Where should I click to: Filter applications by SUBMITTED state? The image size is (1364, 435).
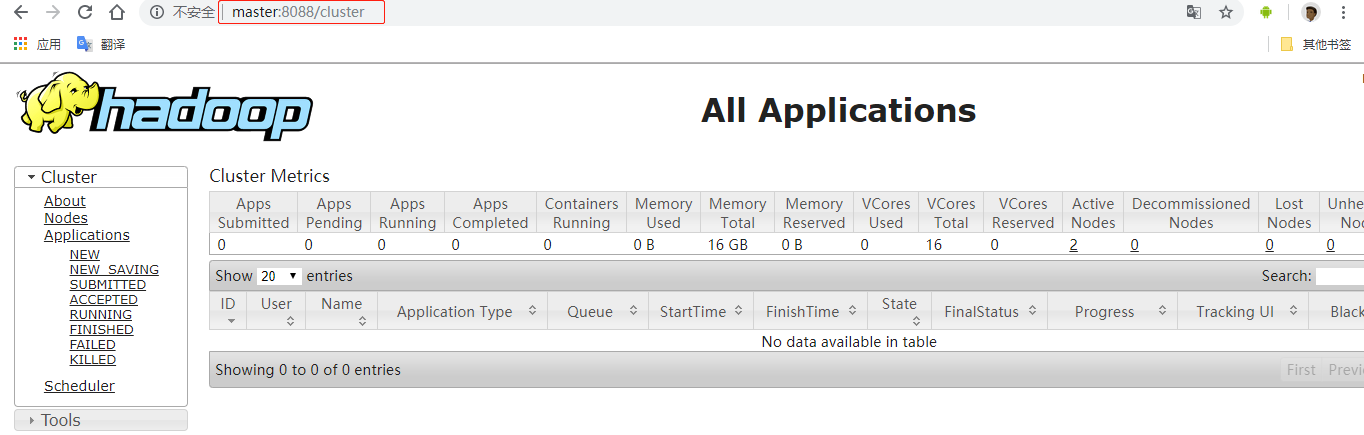click(108, 285)
